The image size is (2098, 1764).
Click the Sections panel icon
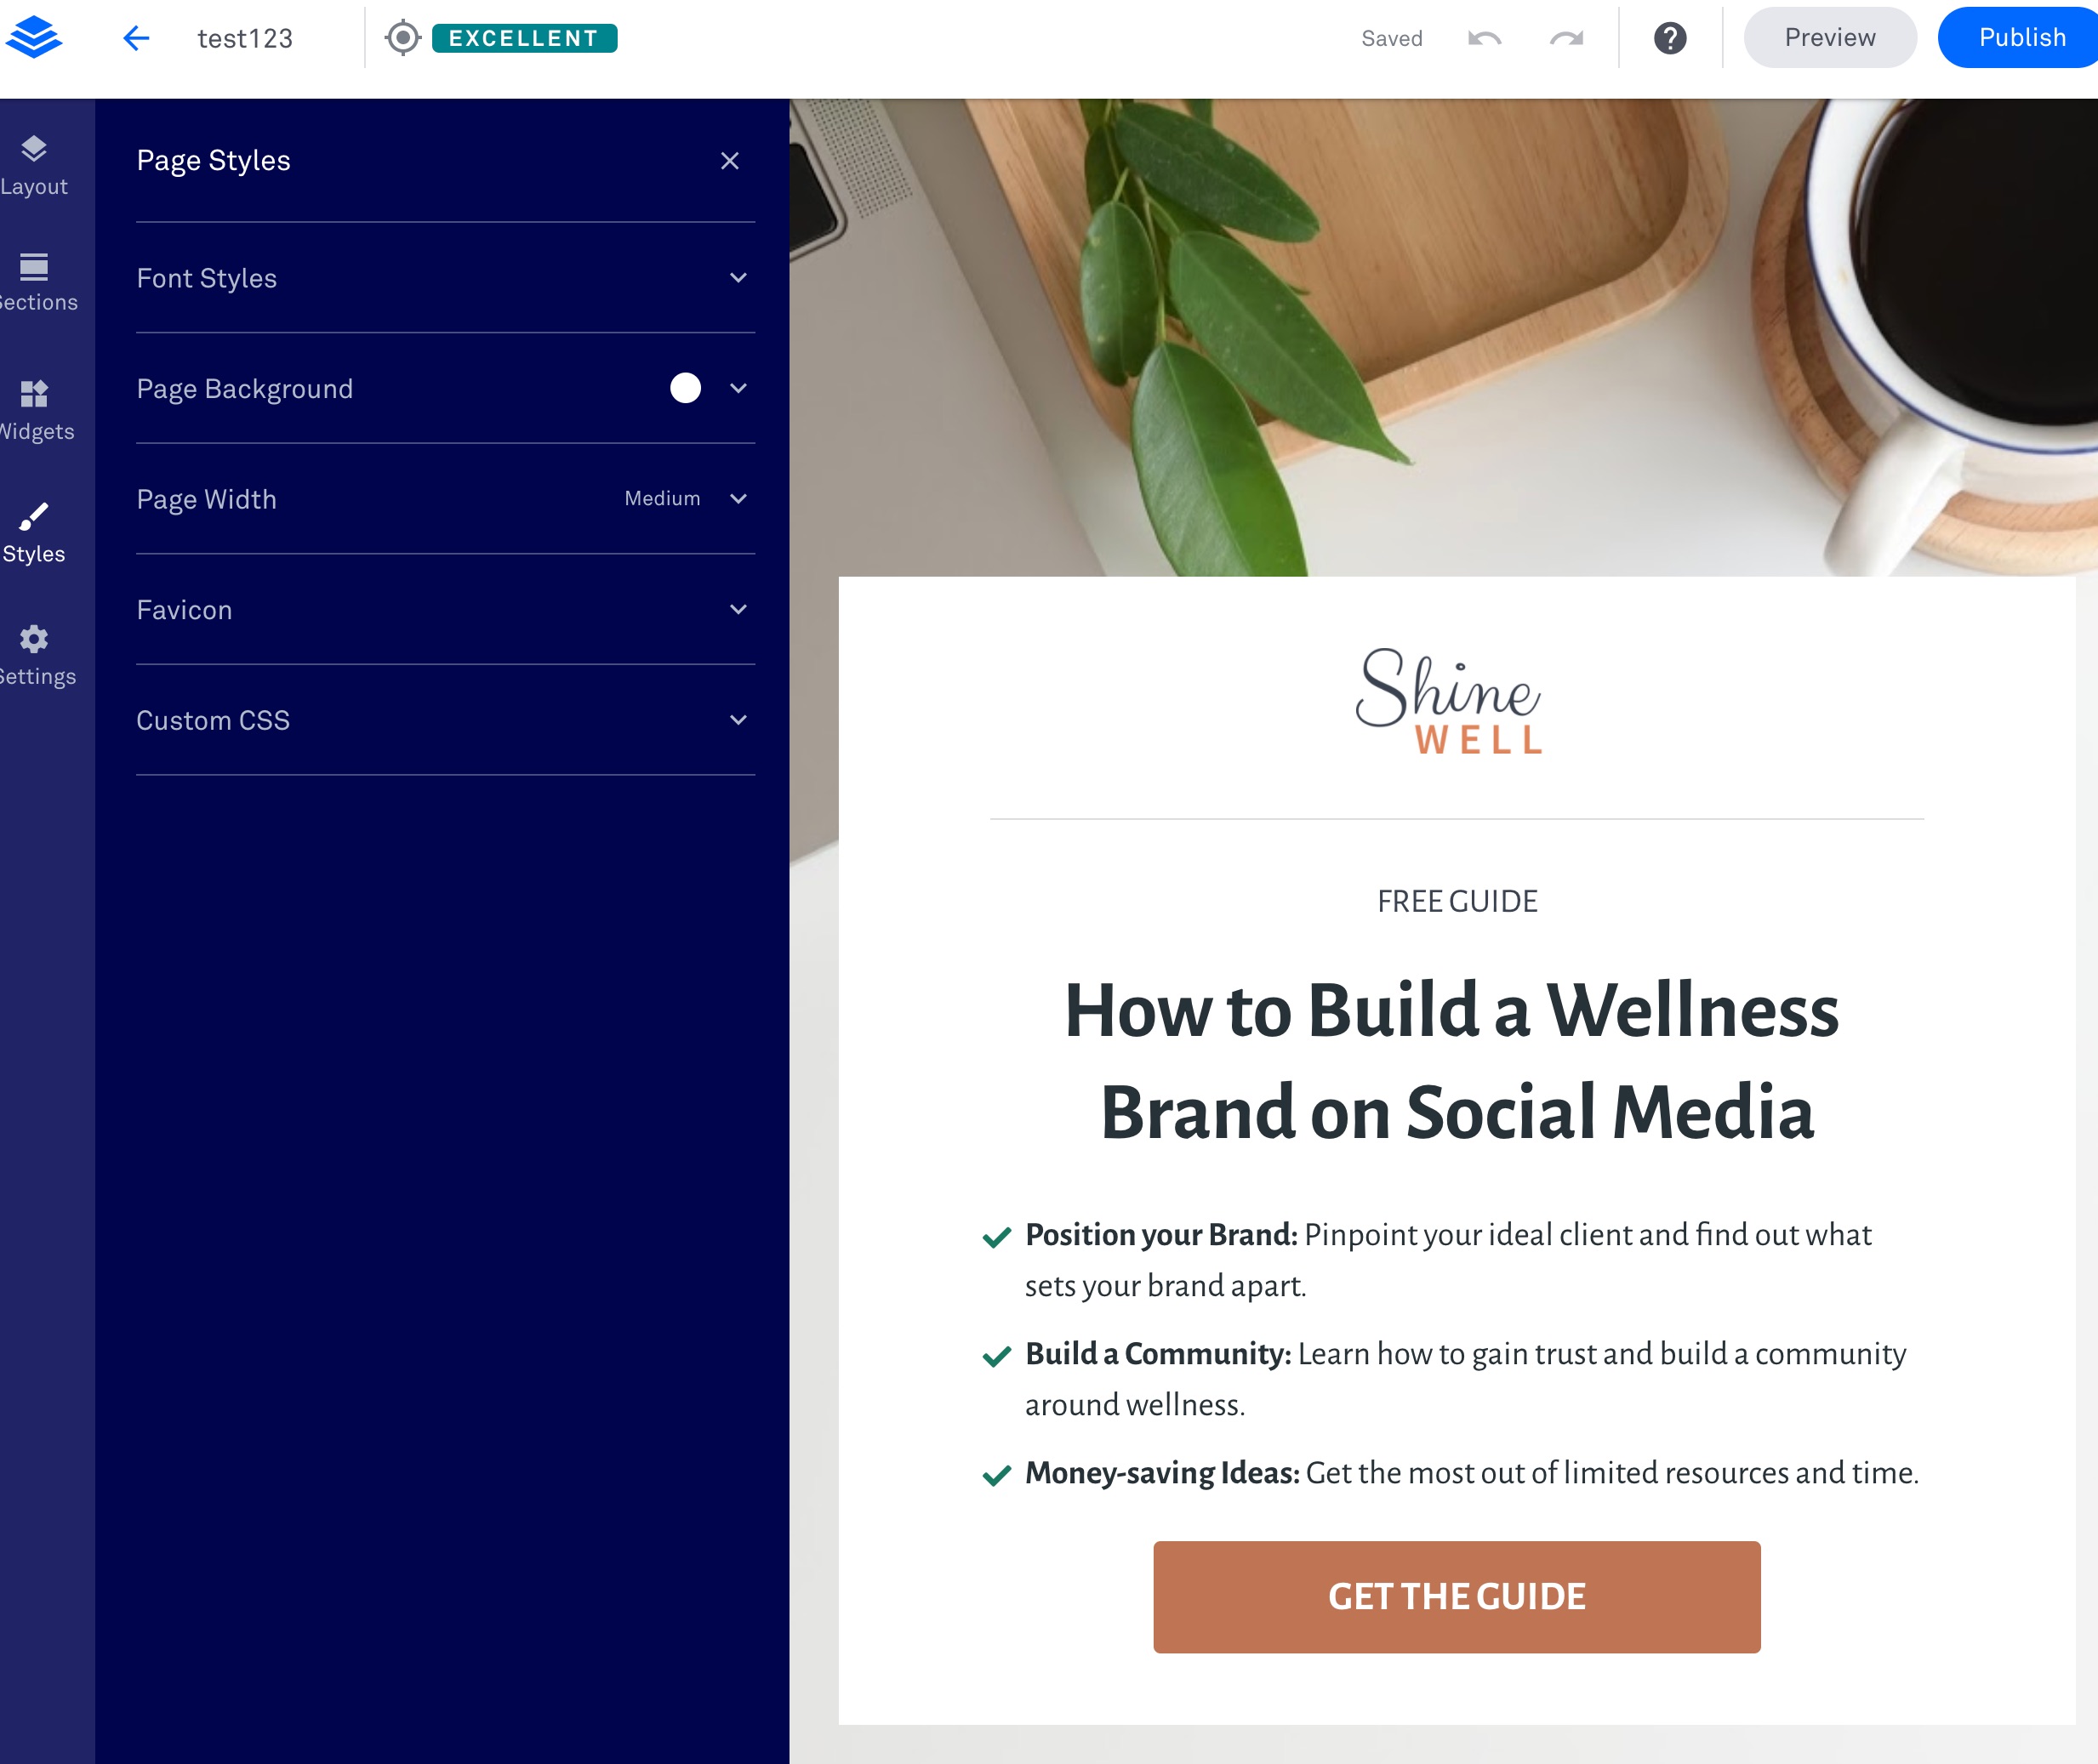(33, 280)
